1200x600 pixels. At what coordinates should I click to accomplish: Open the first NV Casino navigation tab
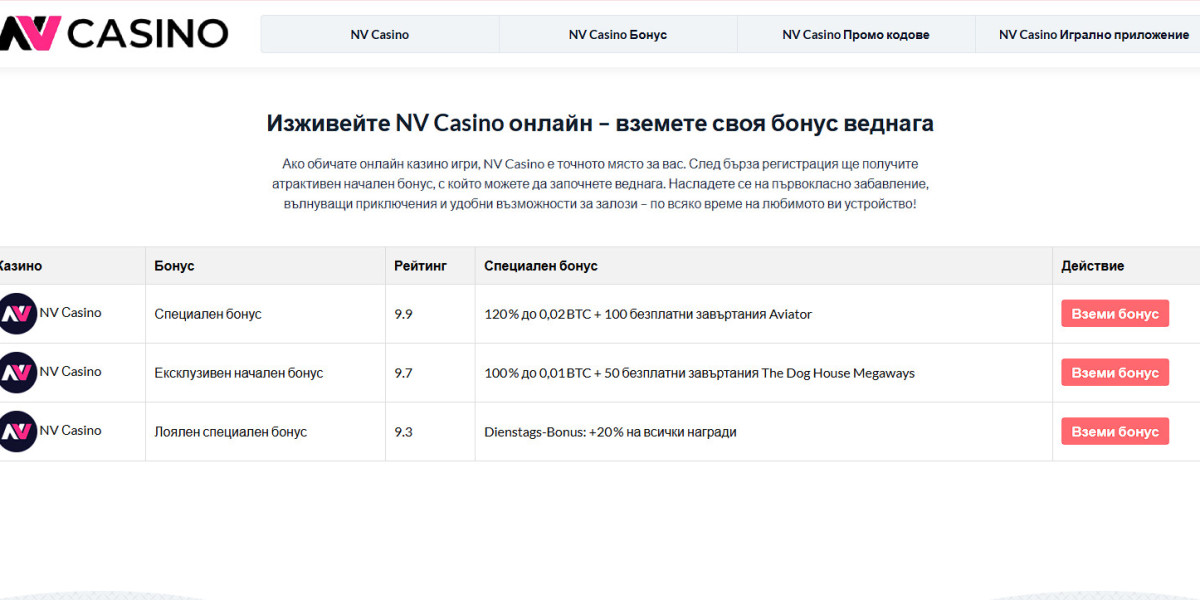click(379, 35)
